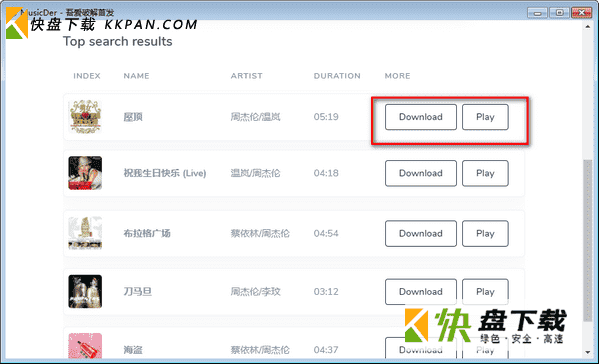Close the MusicDer window

pos(581,13)
